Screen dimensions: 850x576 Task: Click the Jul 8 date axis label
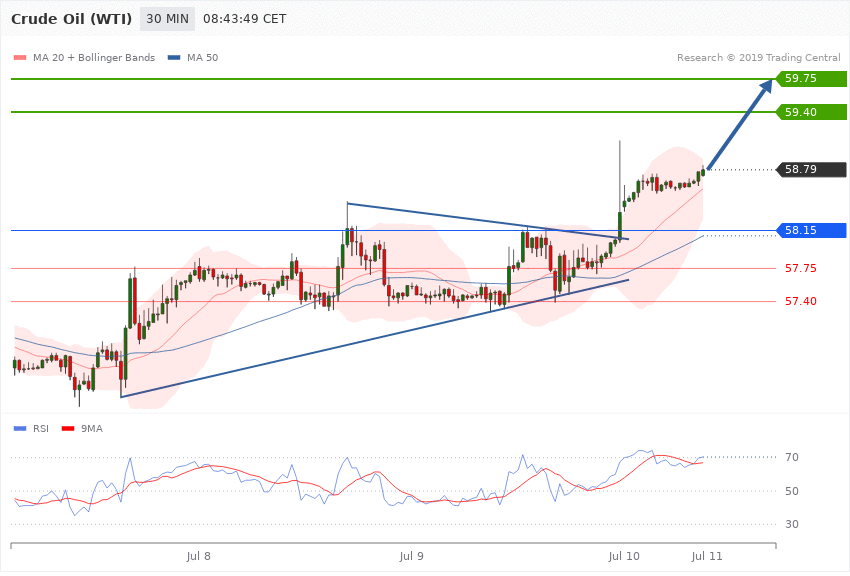pos(198,556)
